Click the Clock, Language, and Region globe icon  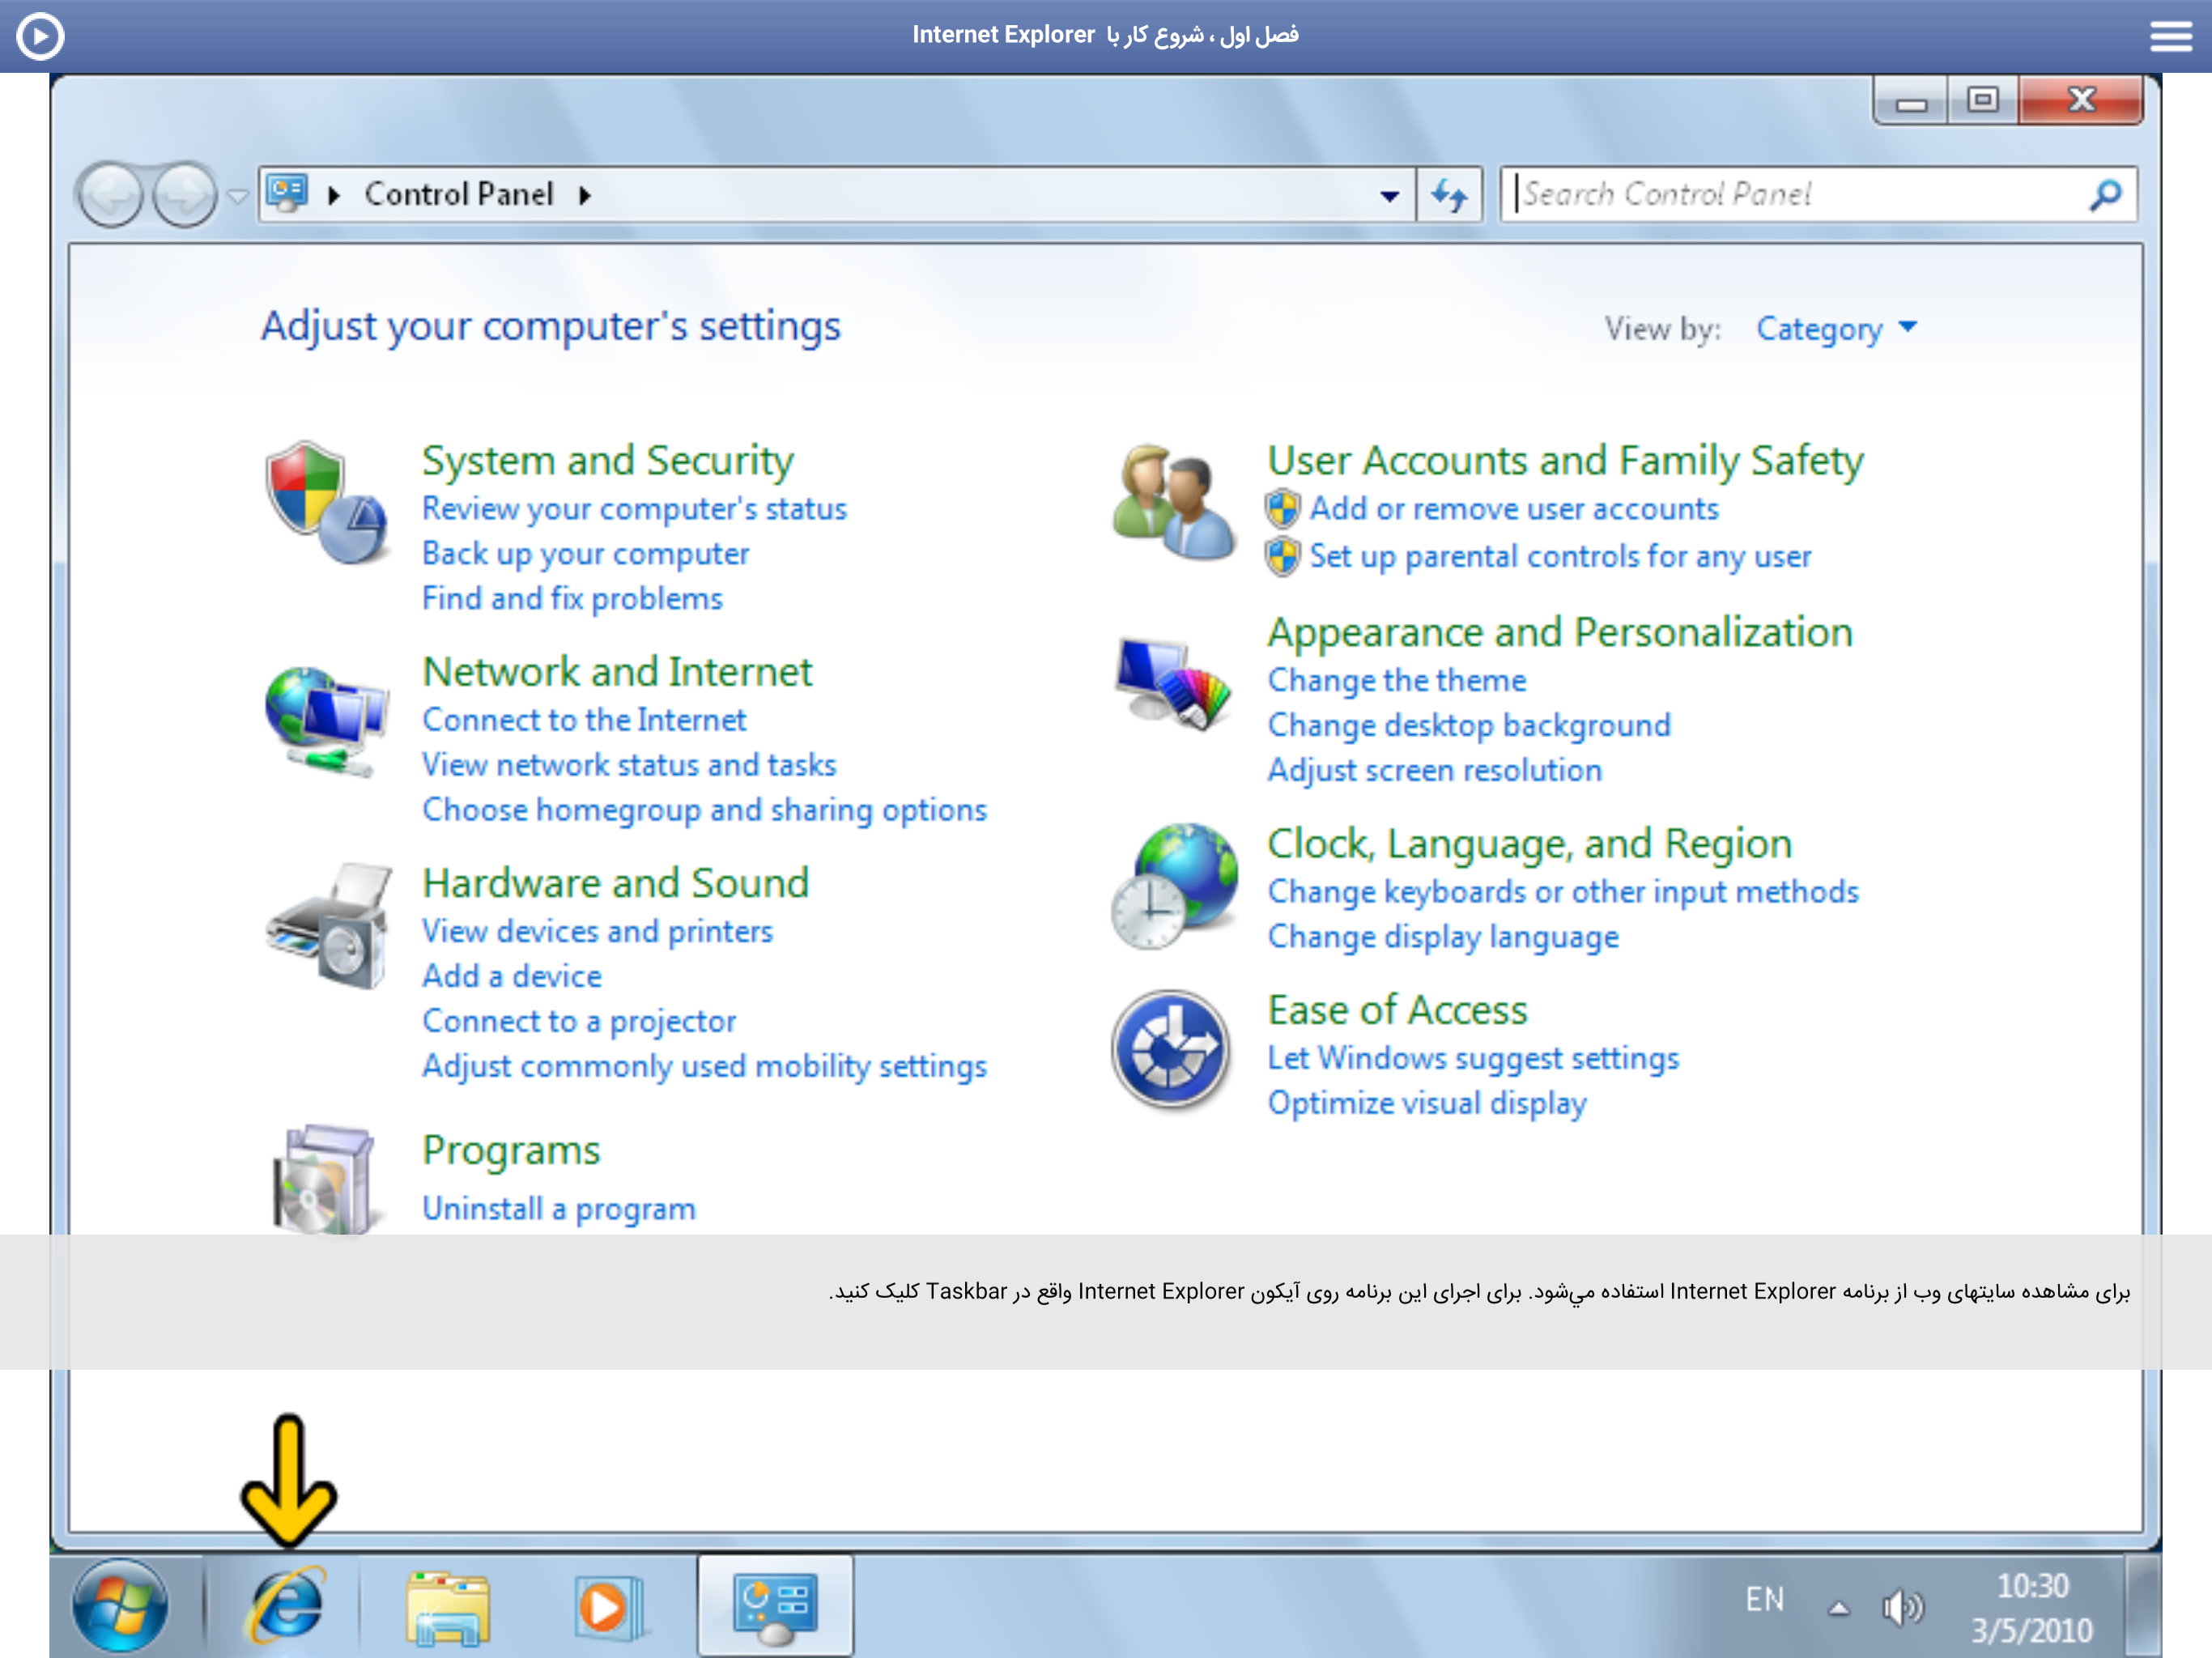click(1173, 886)
